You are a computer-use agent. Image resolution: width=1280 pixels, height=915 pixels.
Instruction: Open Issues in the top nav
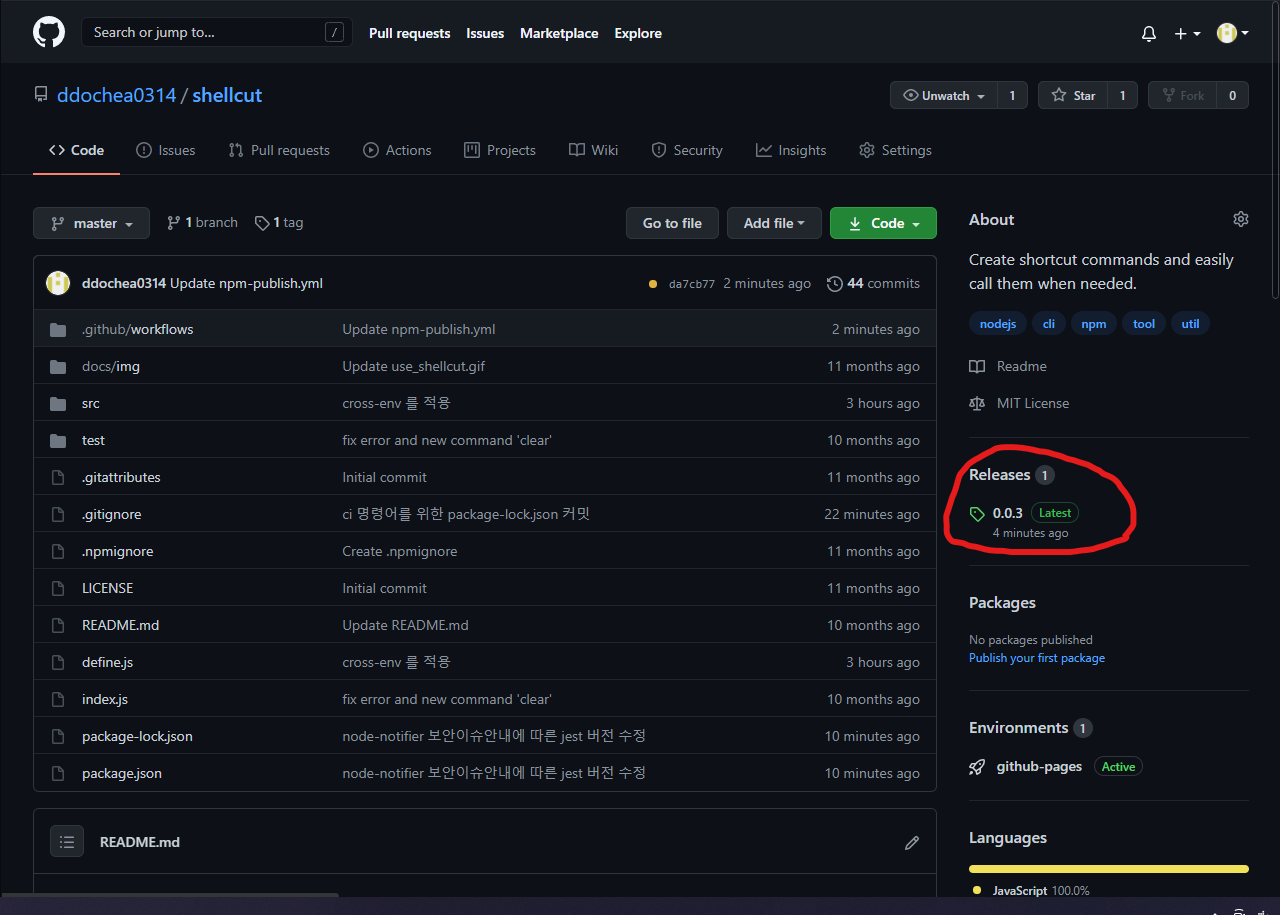click(485, 33)
